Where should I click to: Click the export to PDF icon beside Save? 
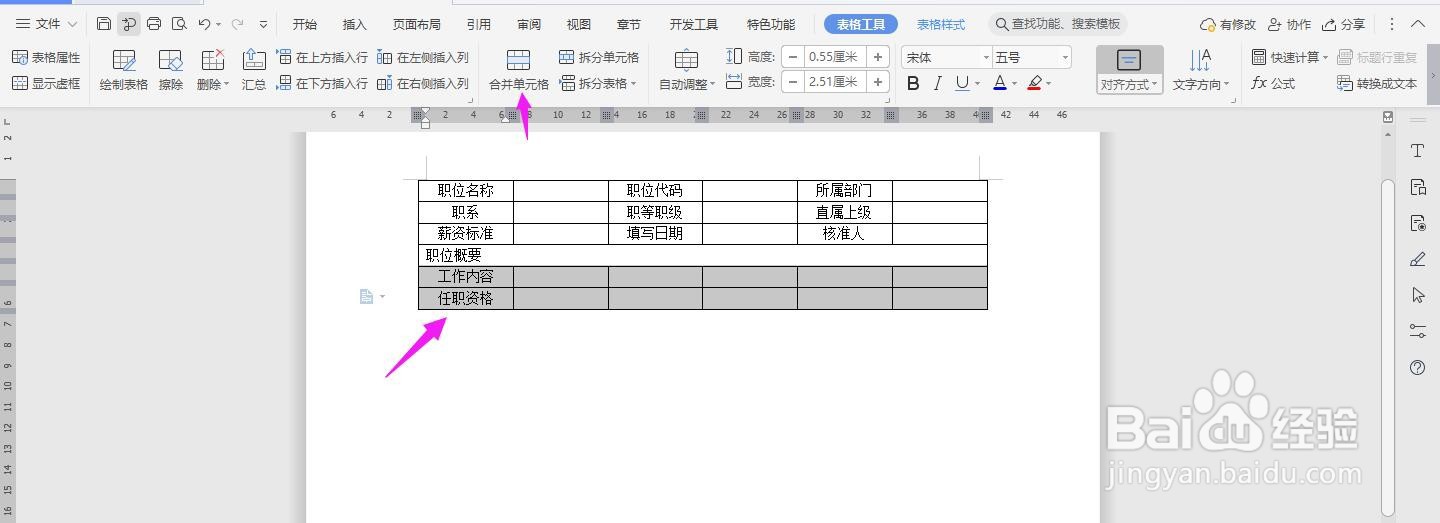click(x=129, y=24)
